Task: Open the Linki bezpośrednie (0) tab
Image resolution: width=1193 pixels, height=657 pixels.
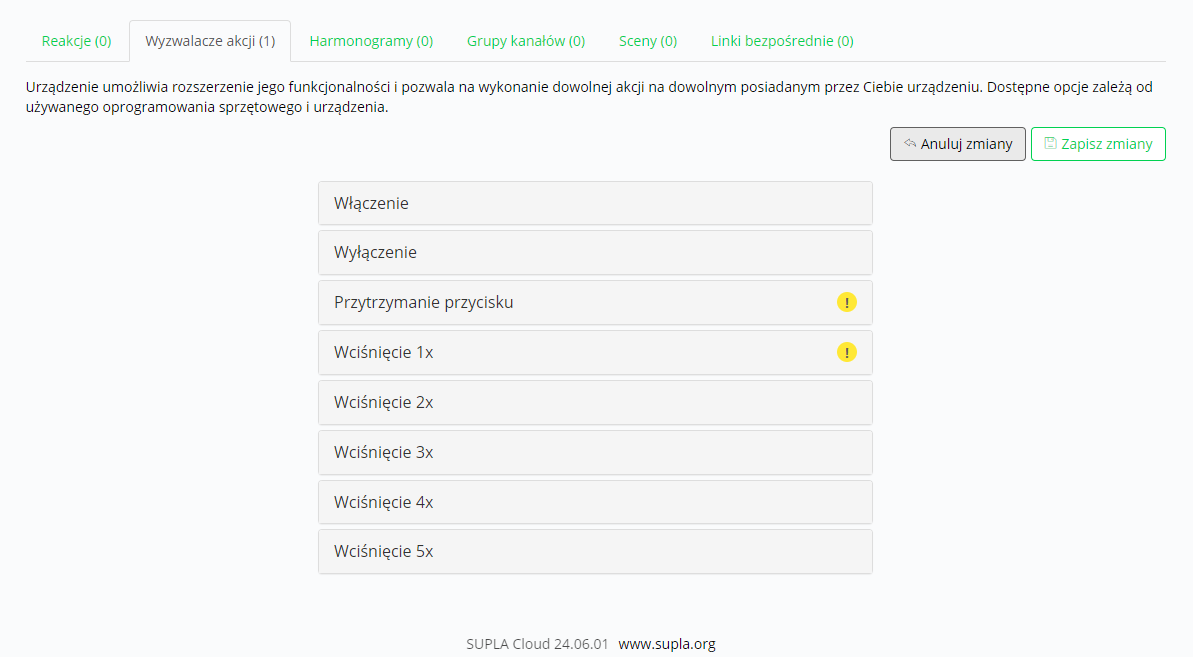Action: (782, 41)
